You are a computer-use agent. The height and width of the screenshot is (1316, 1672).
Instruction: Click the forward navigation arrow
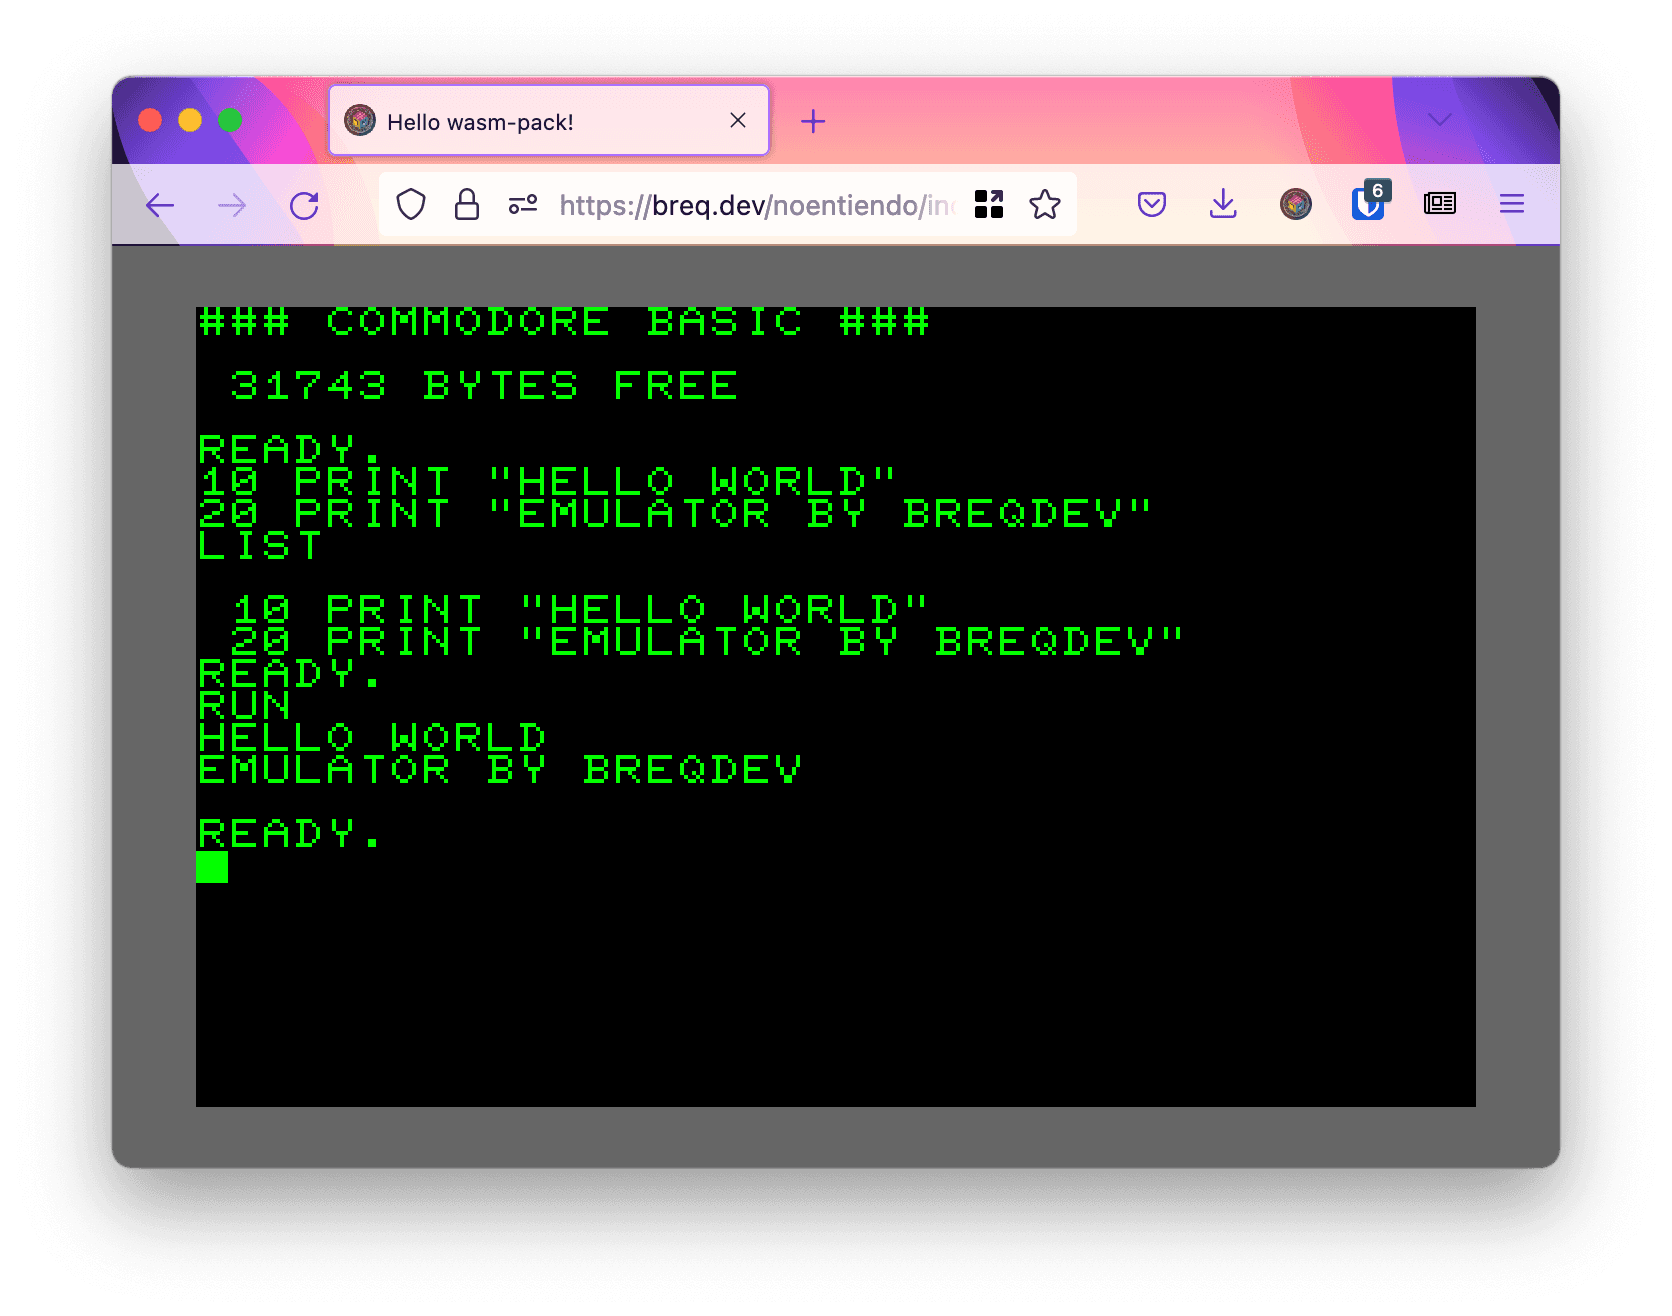coord(232,206)
